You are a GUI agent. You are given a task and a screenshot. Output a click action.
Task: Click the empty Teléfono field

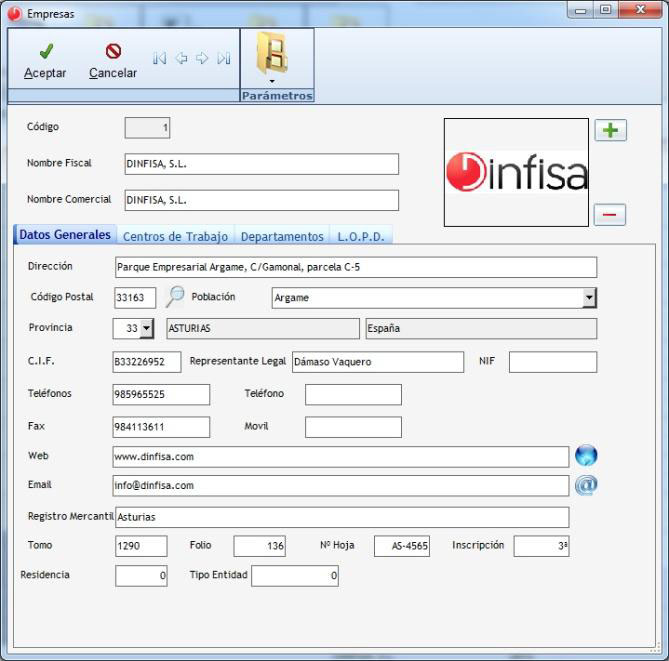click(353, 394)
